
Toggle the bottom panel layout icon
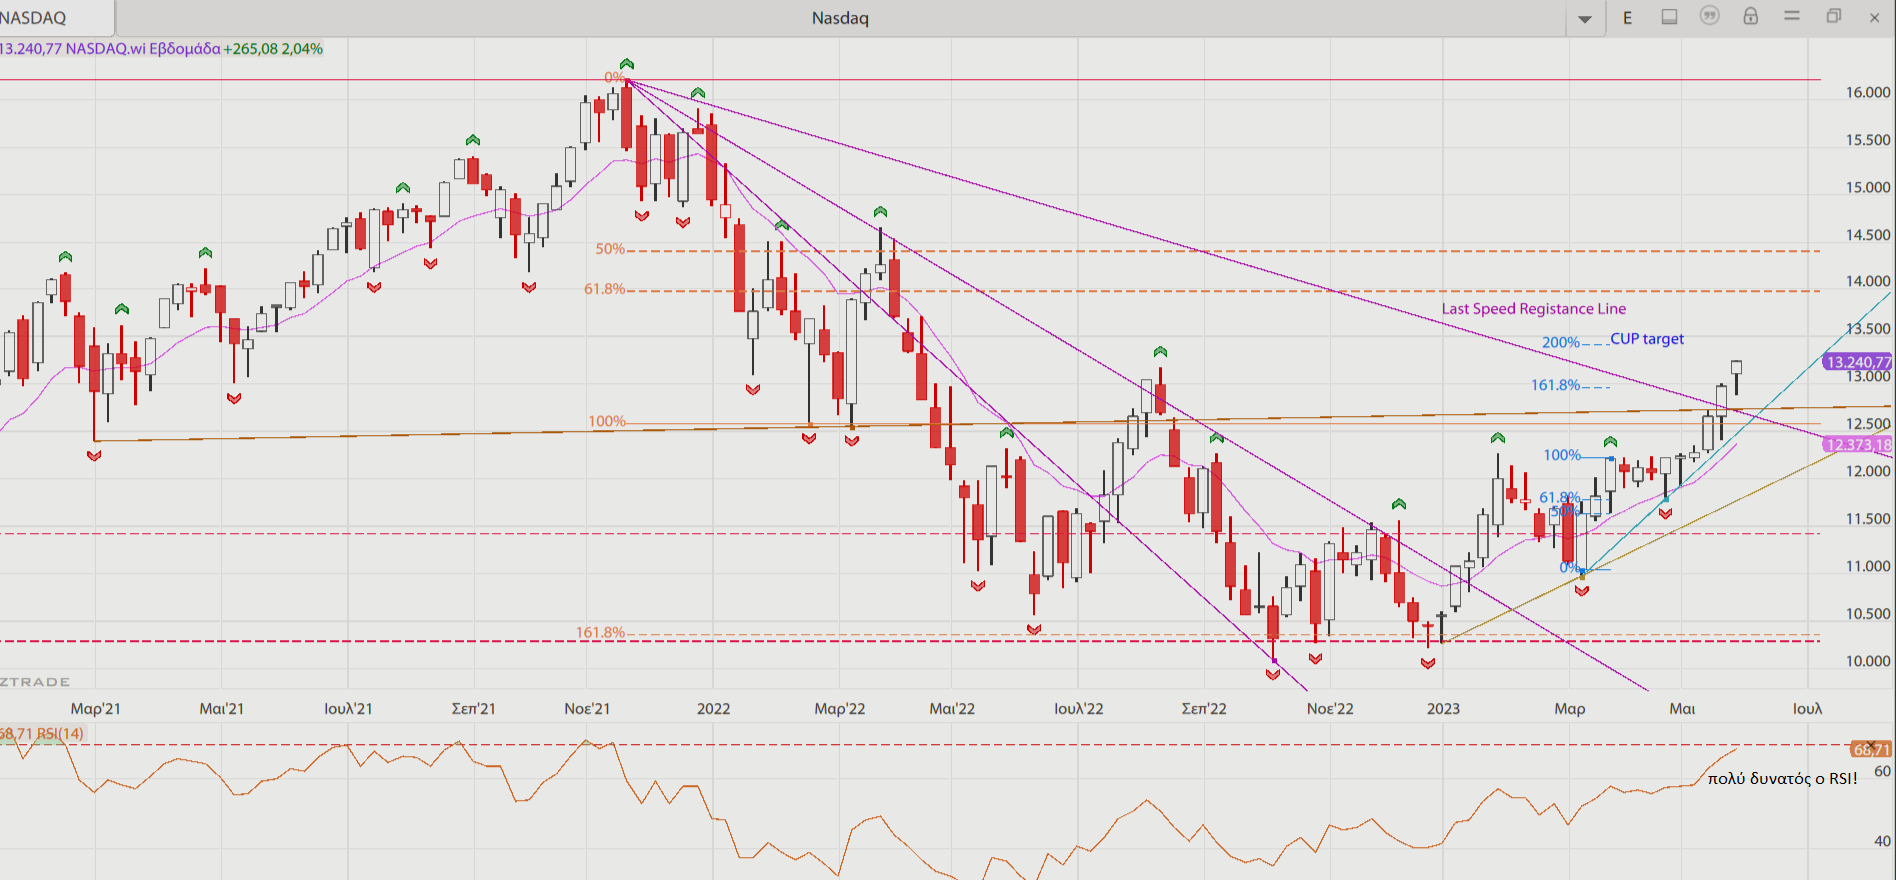click(1669, 17)
